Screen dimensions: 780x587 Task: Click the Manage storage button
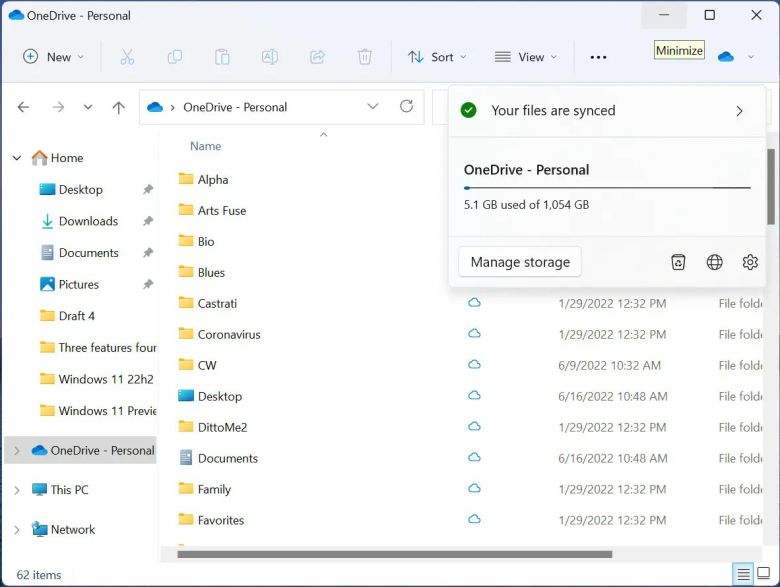click(520, 262)
